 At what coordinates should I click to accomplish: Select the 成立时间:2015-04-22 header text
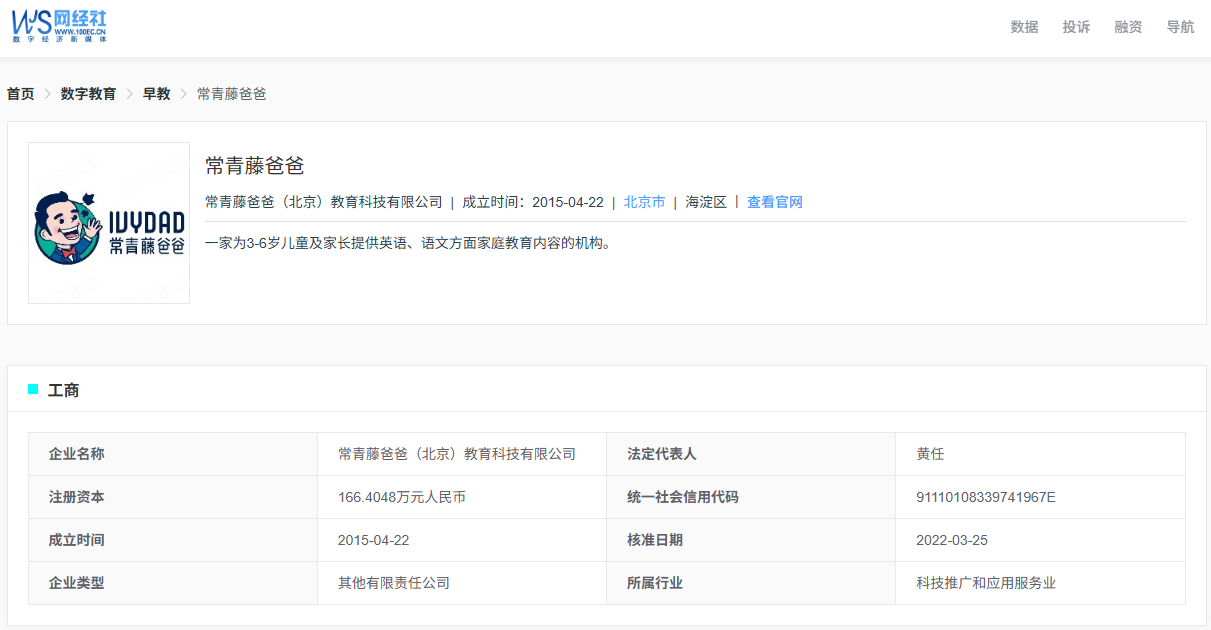click(x=533, y=202)
